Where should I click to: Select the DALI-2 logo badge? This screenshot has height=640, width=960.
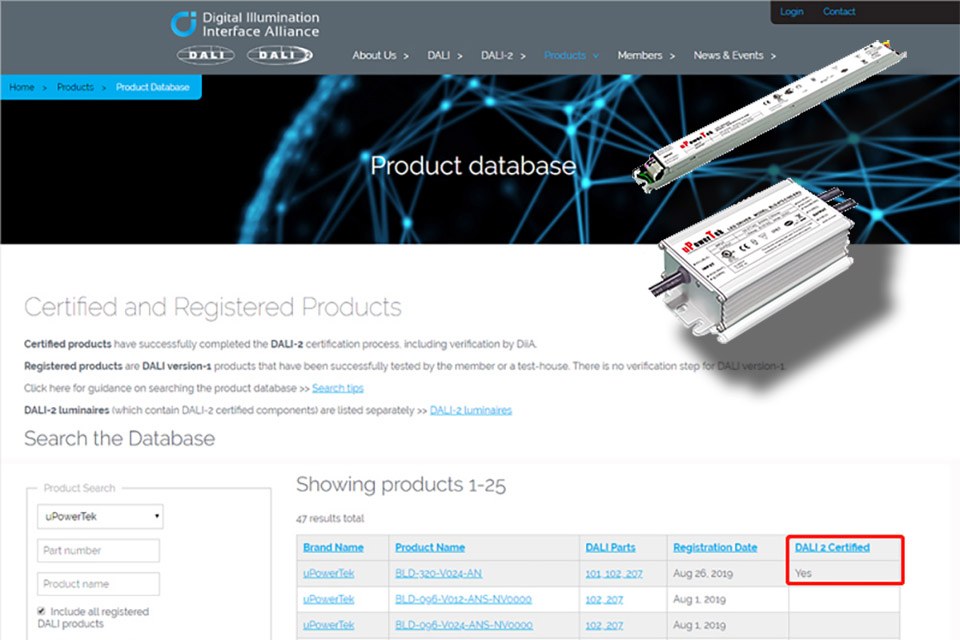click(280, 55)
